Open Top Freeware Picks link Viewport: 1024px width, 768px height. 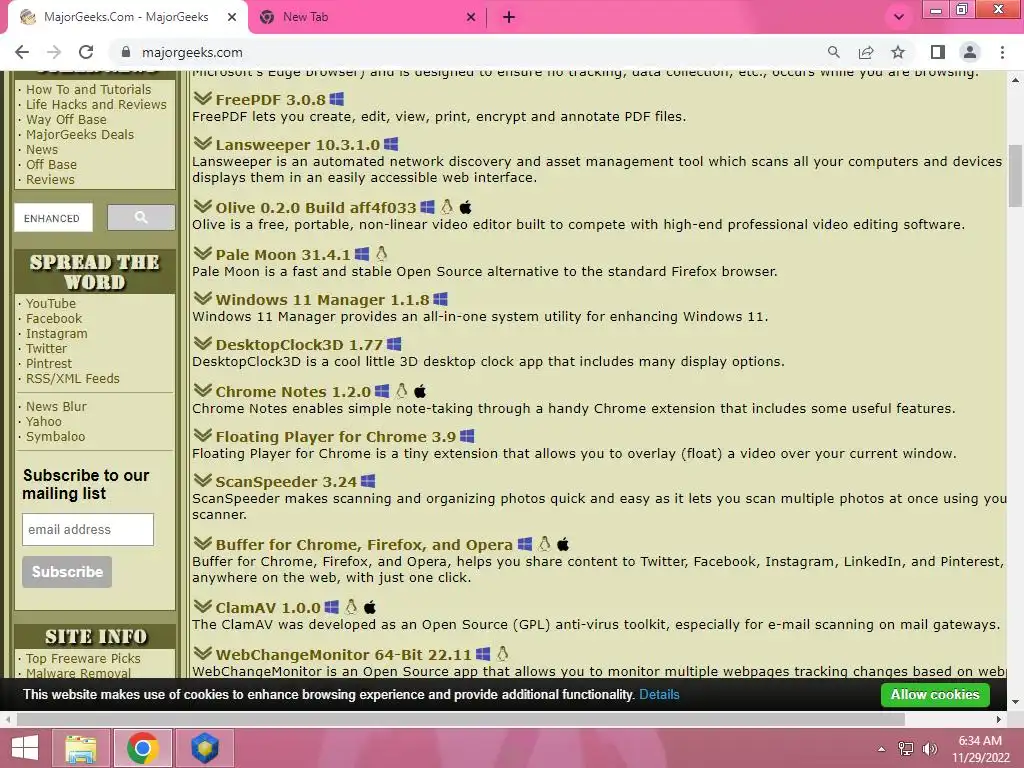pyautogui.click(x=83, y=659)
